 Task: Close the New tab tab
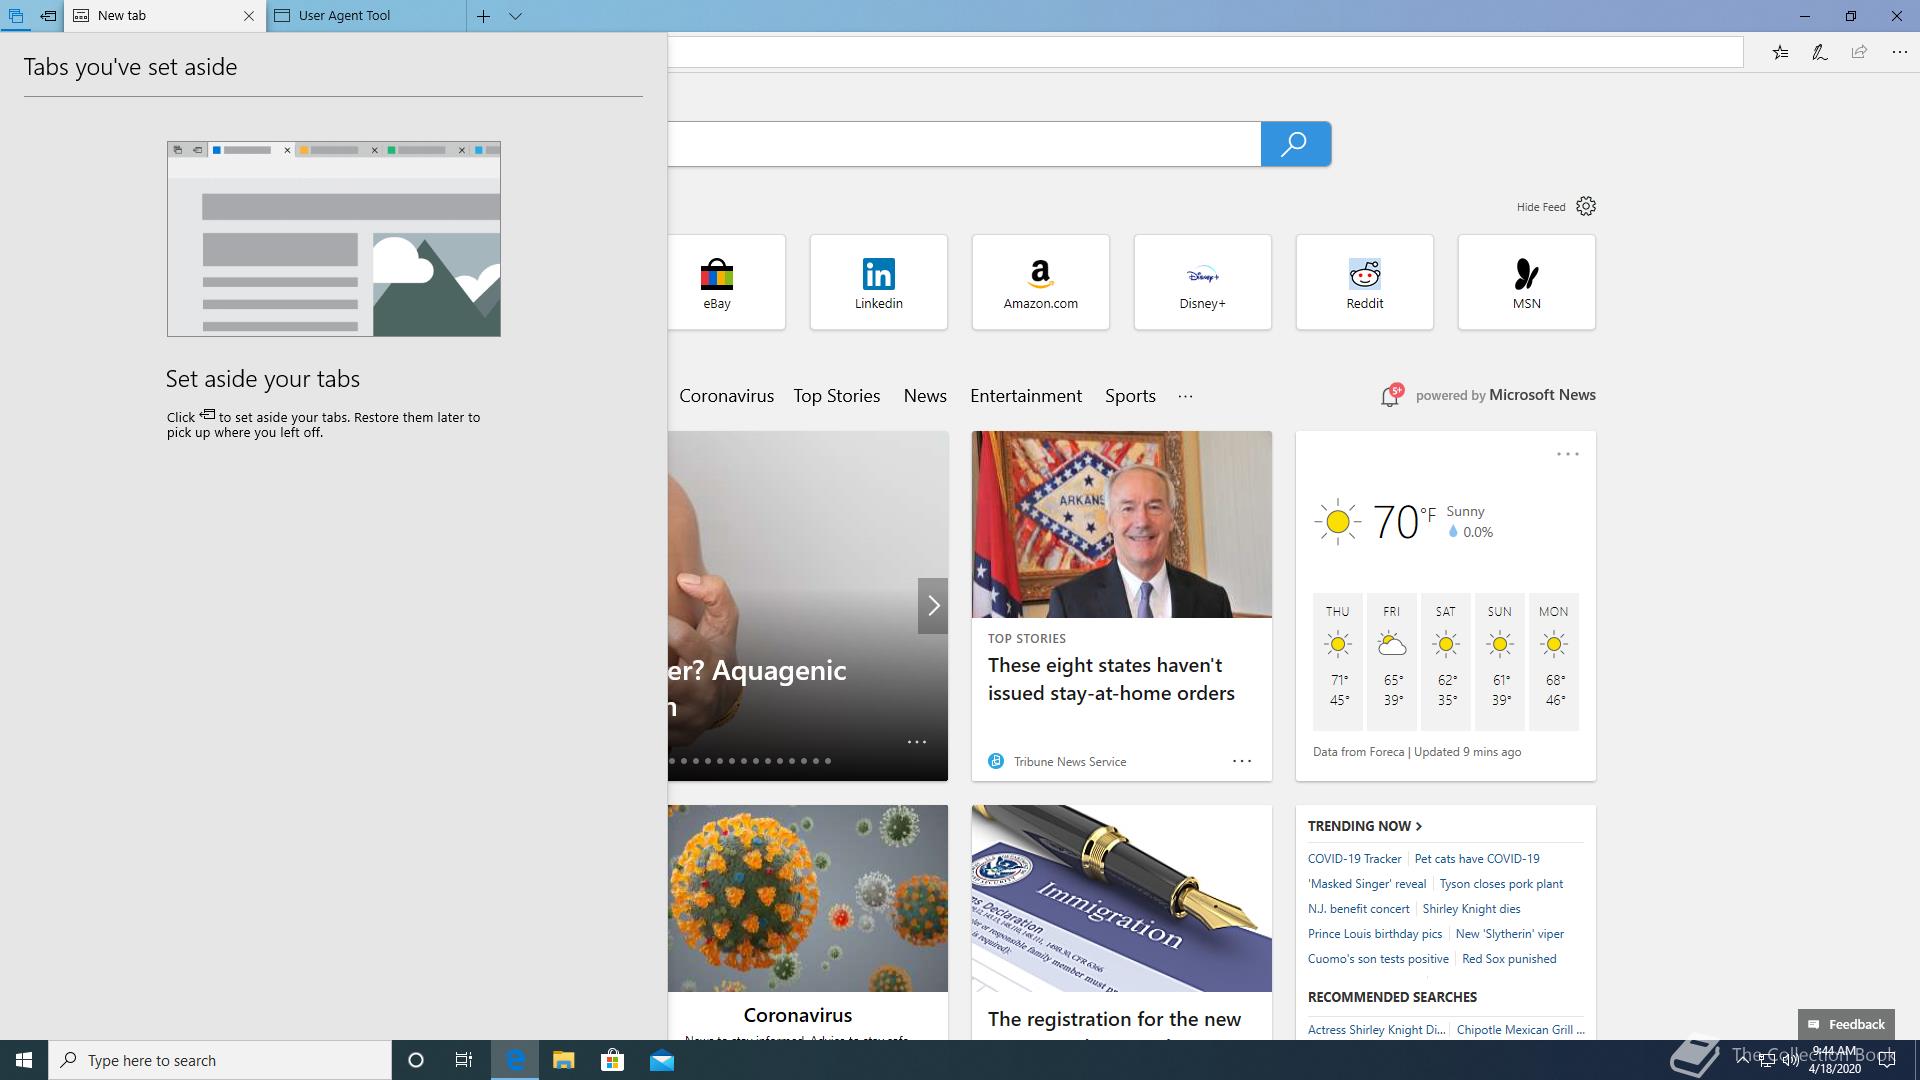[249, 16]
